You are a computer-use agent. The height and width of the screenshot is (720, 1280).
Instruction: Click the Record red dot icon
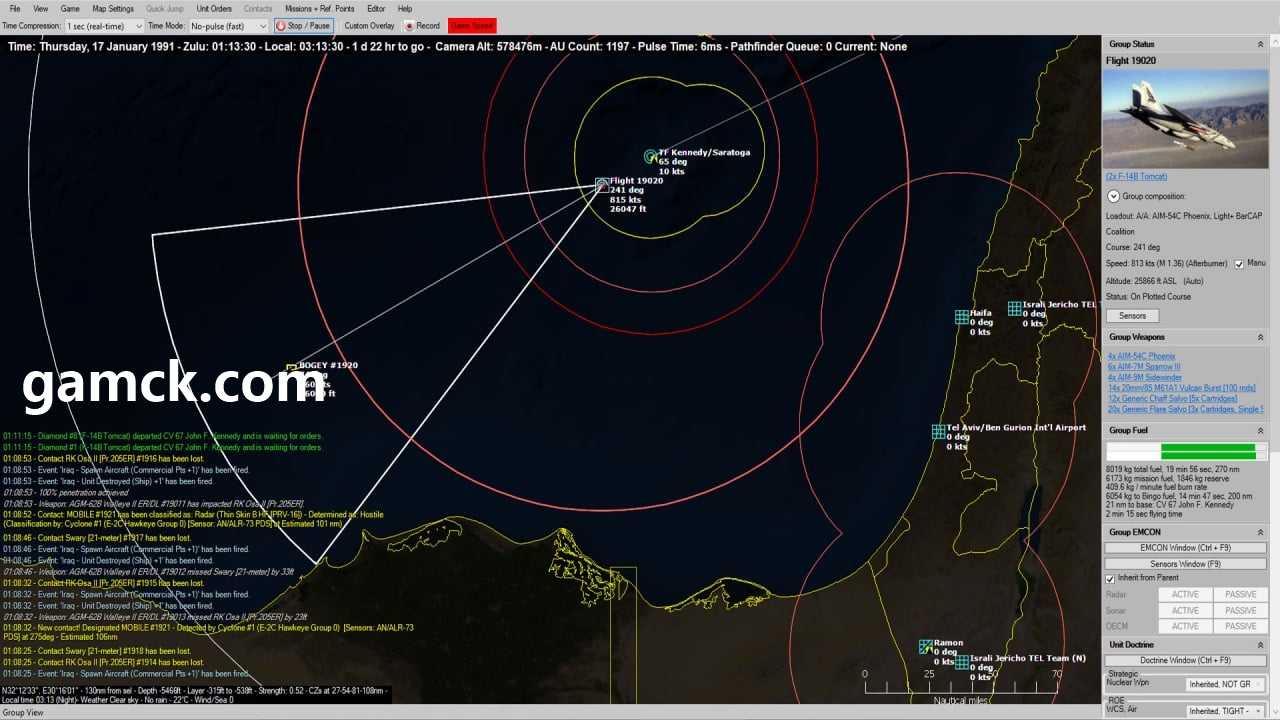coord(409,26)
